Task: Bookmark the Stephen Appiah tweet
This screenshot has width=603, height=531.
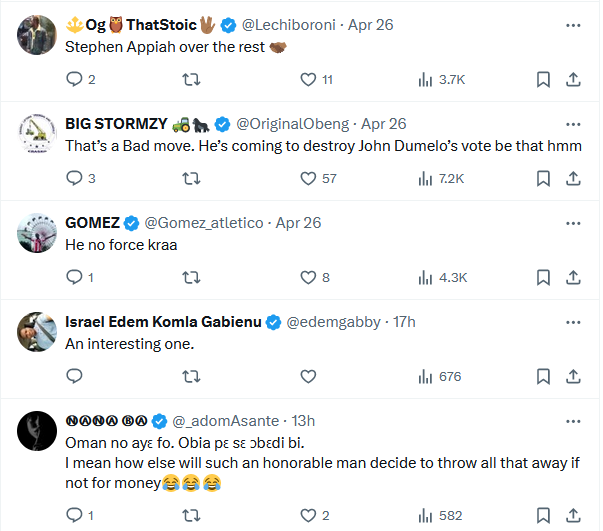Action: point(542,80)
